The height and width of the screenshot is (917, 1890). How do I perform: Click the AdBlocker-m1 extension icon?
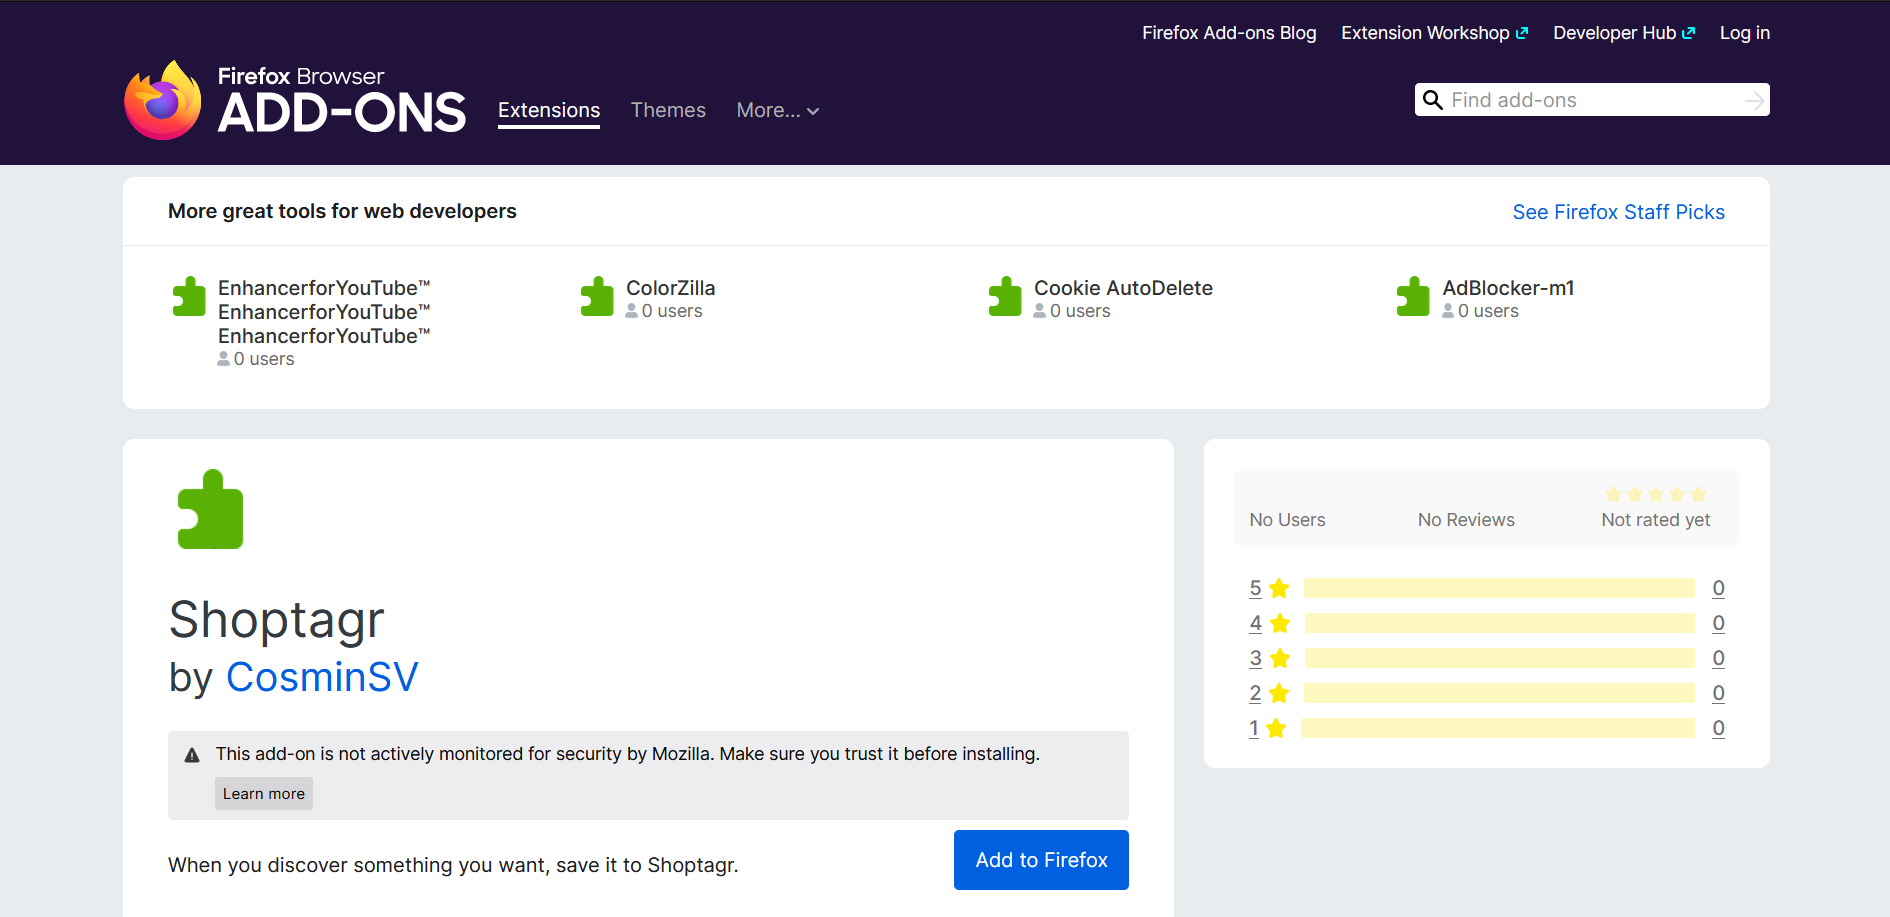1413,296
